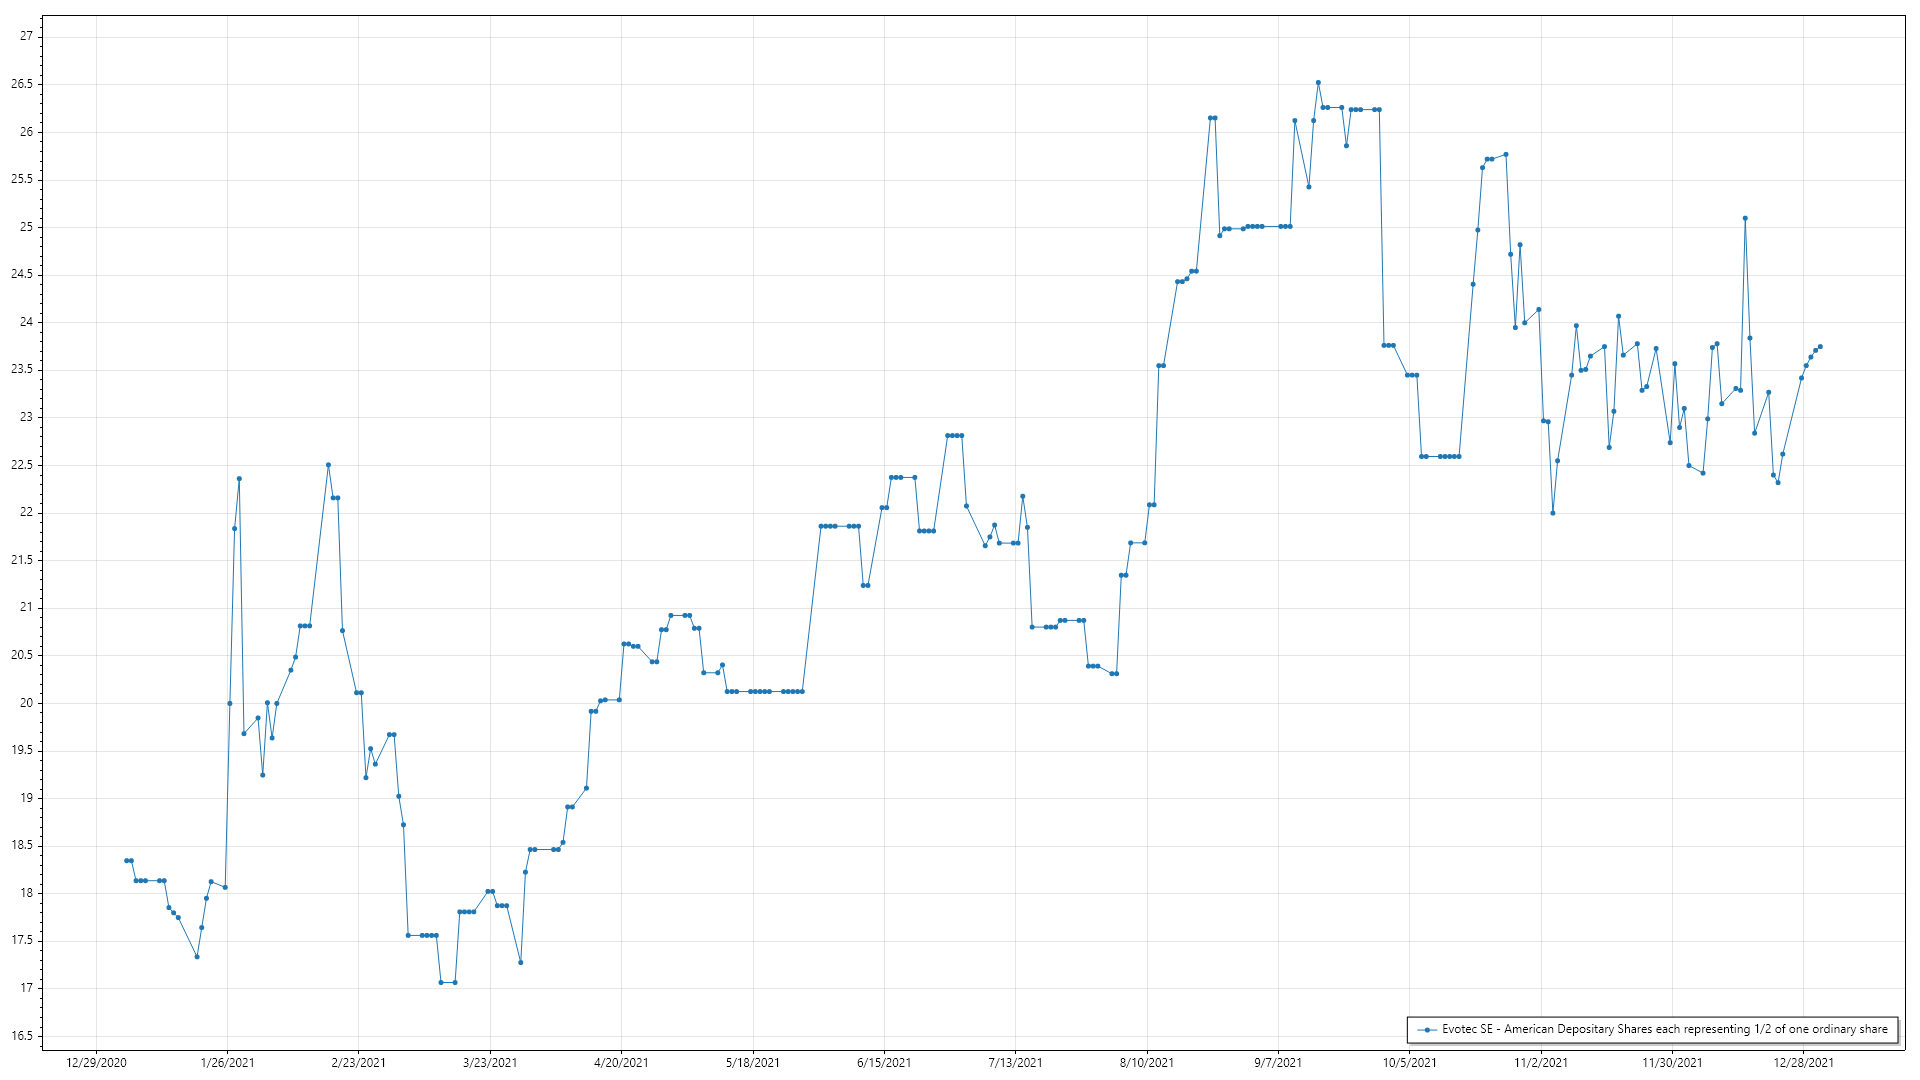
Task: Select the 5/18/2021 x-axis date label
Action: pos(752,1062)
